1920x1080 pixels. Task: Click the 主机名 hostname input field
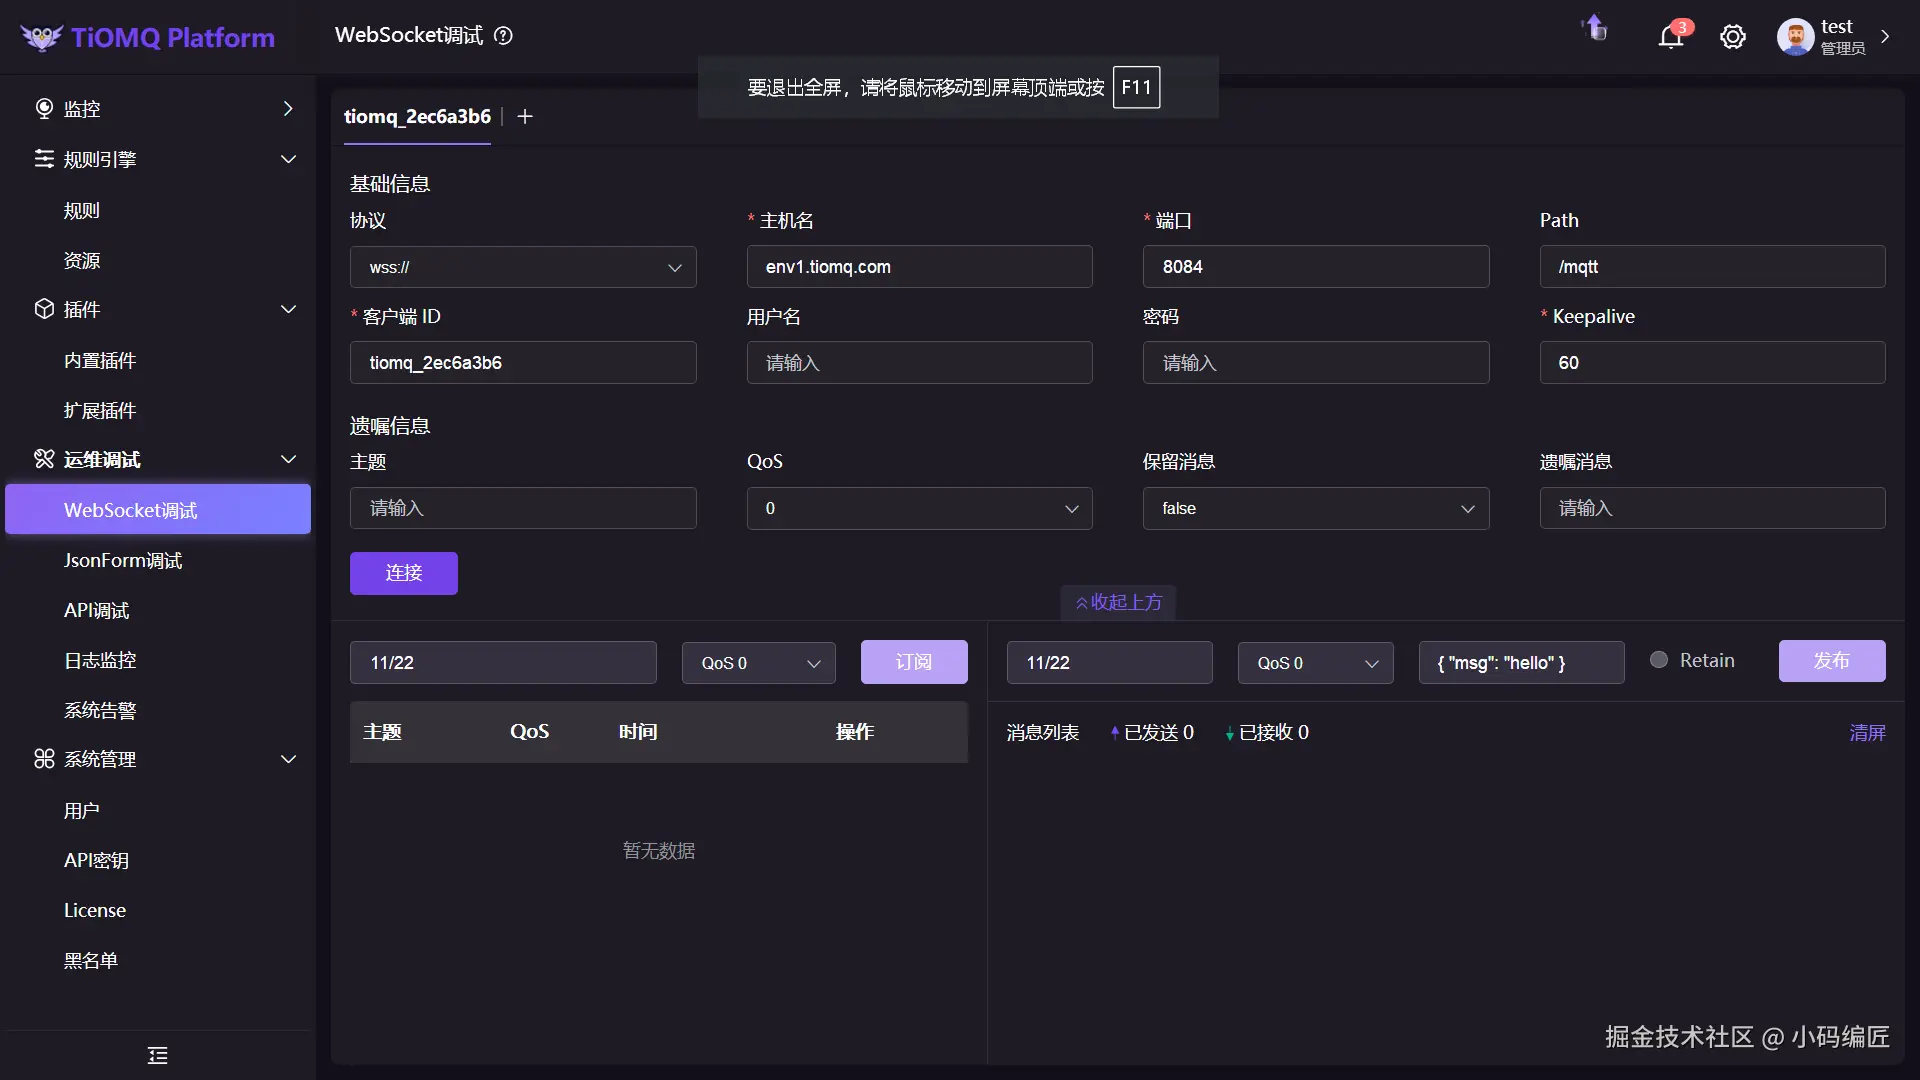[919, 267]
